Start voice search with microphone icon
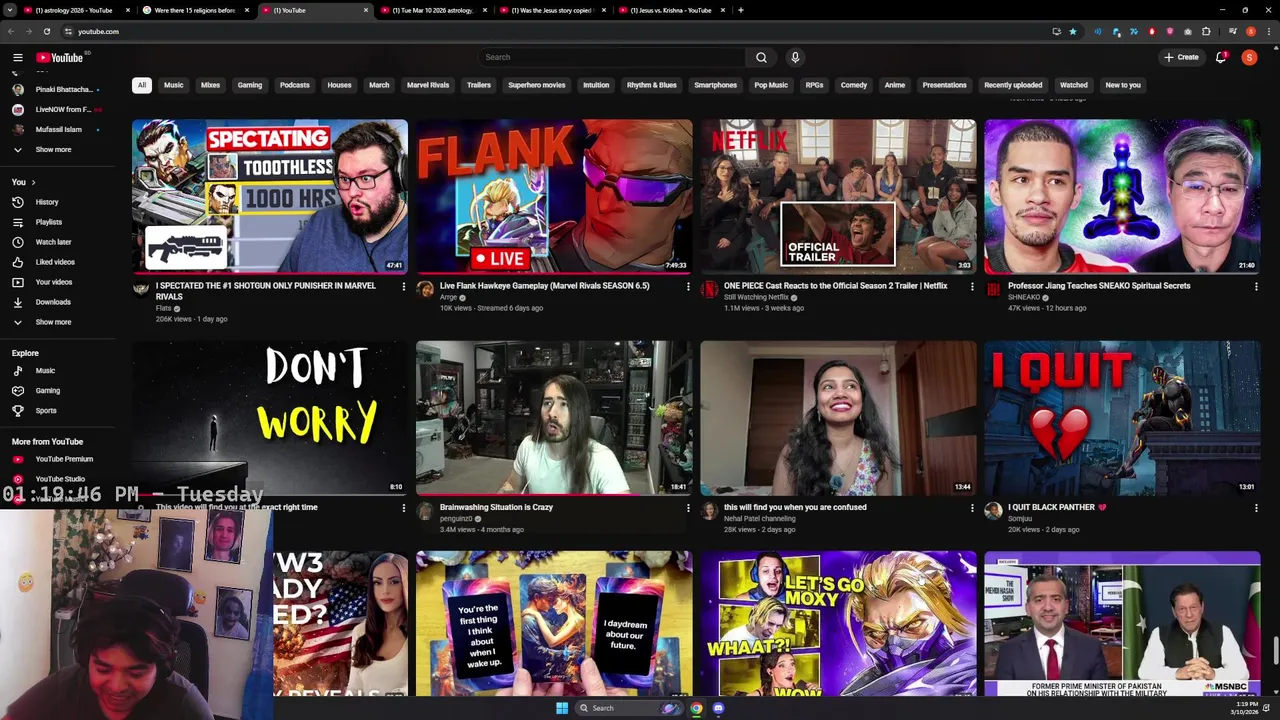The width and height of the screenshot is (1280, 720). pyautogui.click(x=795, y=57)
